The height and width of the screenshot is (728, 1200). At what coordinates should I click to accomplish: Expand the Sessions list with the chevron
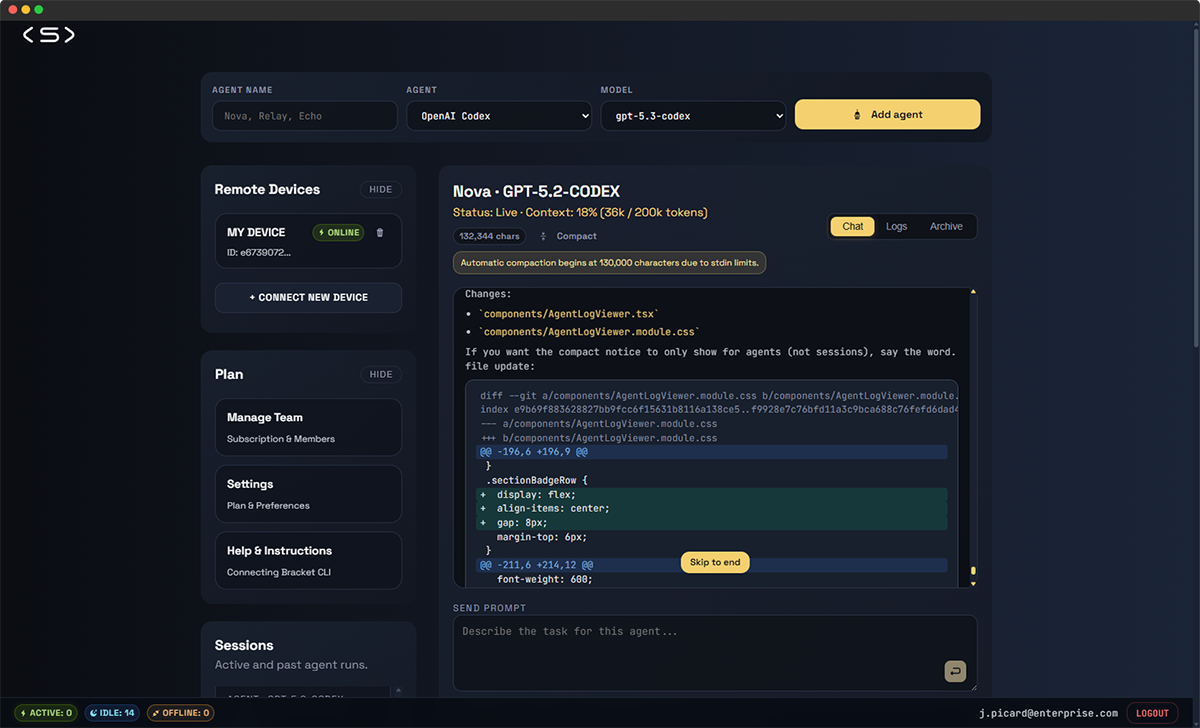point(400,688)
